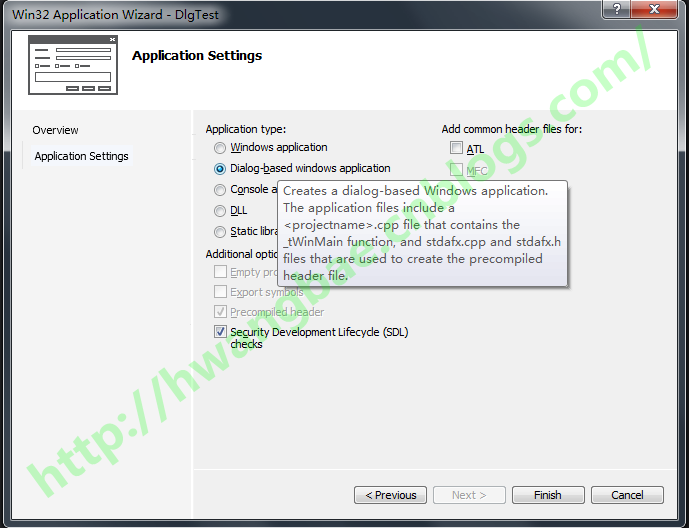Viewport: 689px width, 528px height.
Task: Toggle Export symbols checkbox
Action: tap(220, 292)
